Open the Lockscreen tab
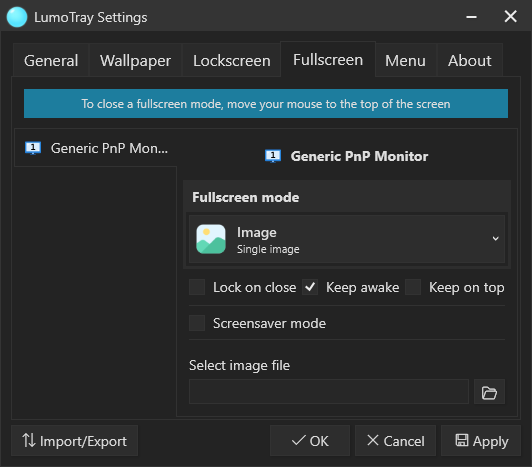This screenshot has height=467, width=532. (x=232, y=61)
